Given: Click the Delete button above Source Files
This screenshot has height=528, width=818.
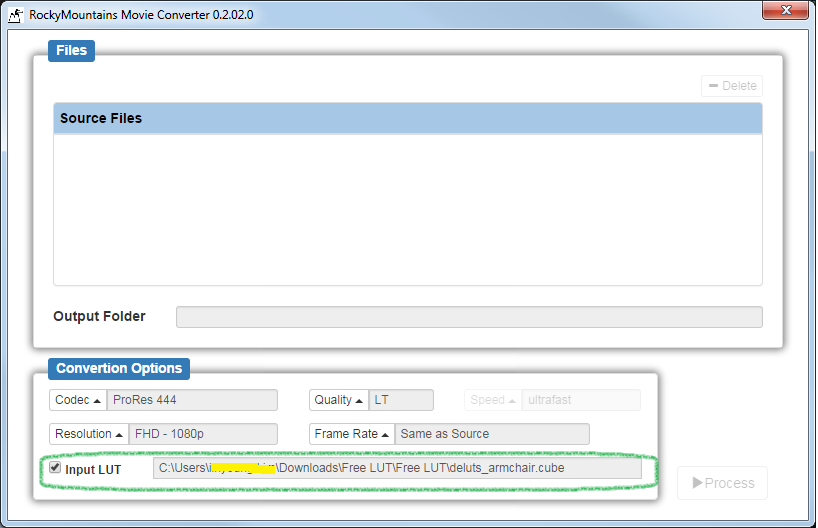Looking at the screenshot, I should coord(731,86).
